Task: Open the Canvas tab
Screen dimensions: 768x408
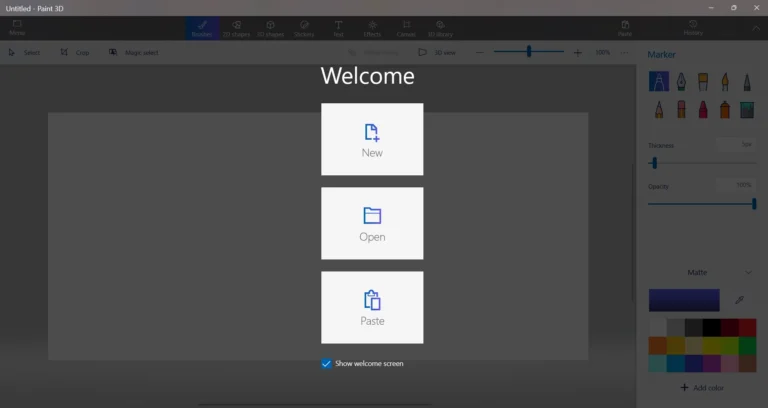Action: [x=406, y=28]
